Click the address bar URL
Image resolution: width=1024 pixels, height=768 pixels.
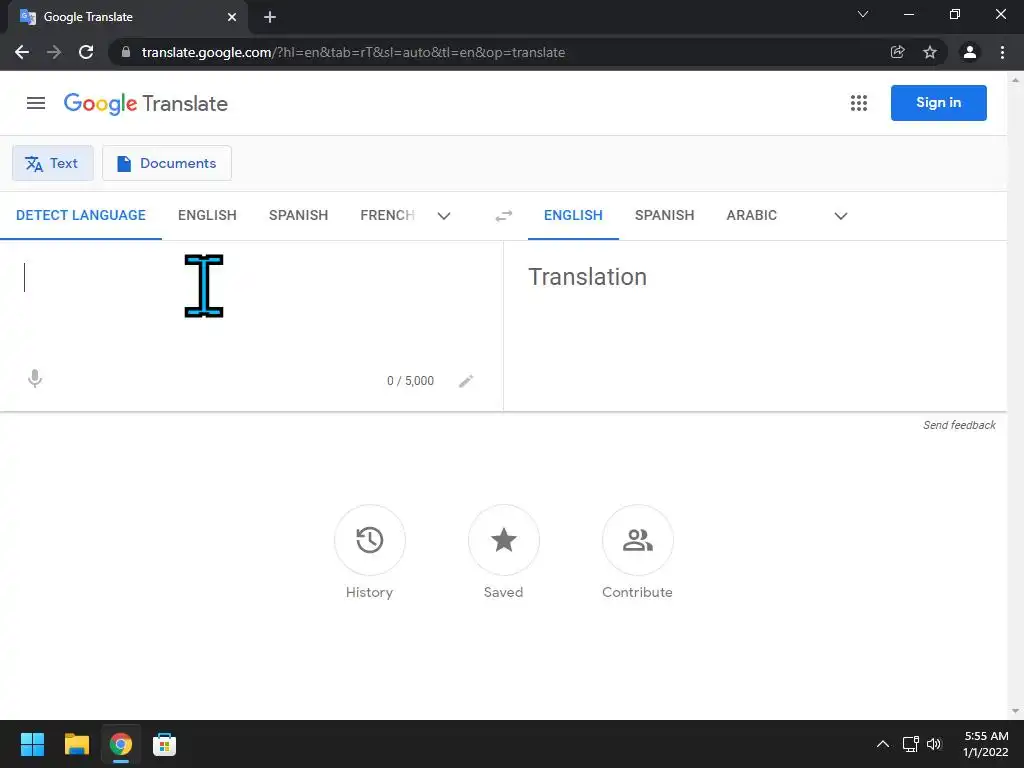point(353,52)
